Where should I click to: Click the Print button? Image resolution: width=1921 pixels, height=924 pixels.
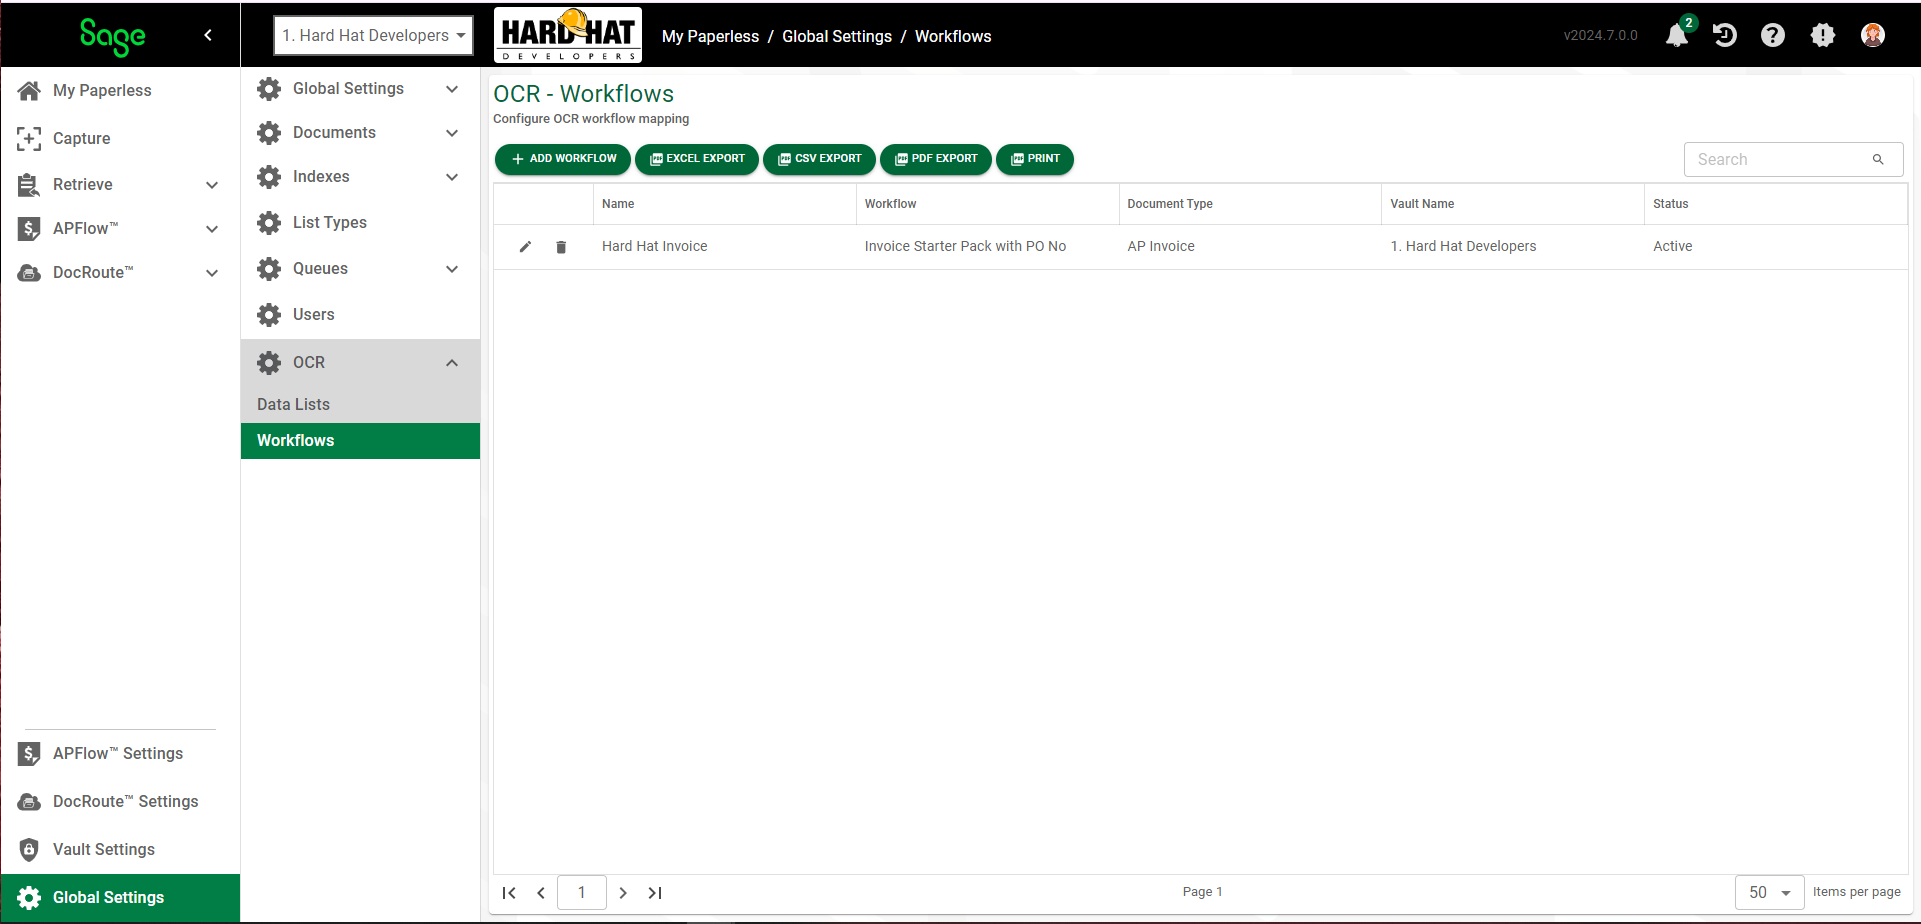[1035, 159]
